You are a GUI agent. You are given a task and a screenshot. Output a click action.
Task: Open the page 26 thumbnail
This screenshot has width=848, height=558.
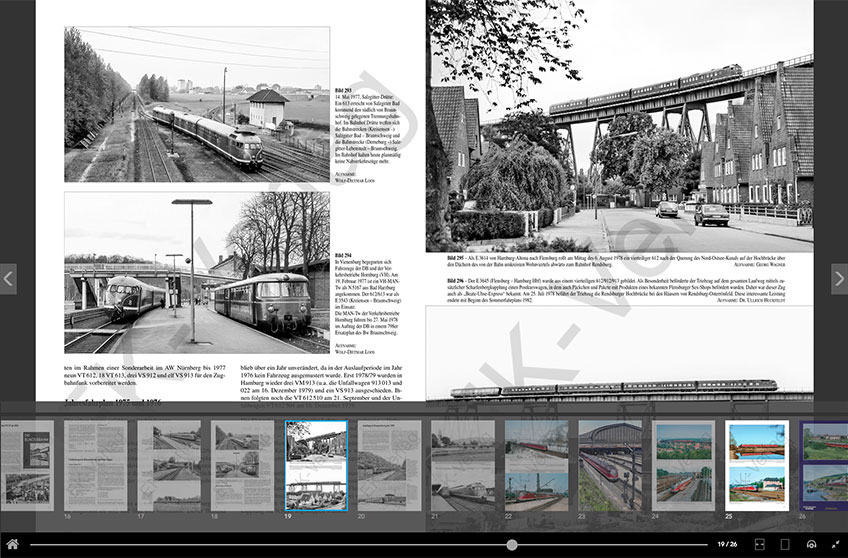pyautogui.click(x=824, y=466)
